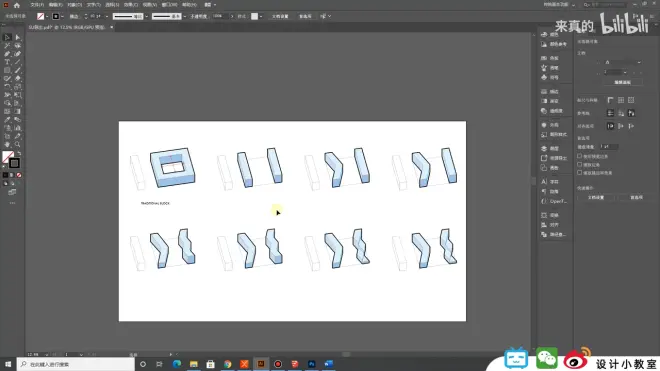The image size is (660, 371).
Task: Open variable width profile dropdown
Action: click(146, 16)
